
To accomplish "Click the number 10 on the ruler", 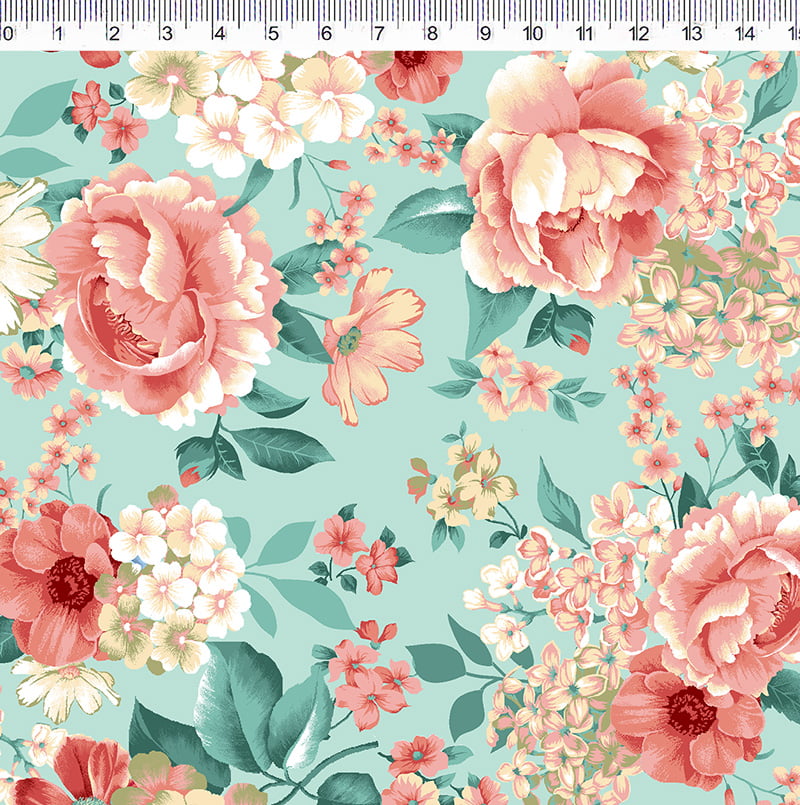I will pos(533,34).
